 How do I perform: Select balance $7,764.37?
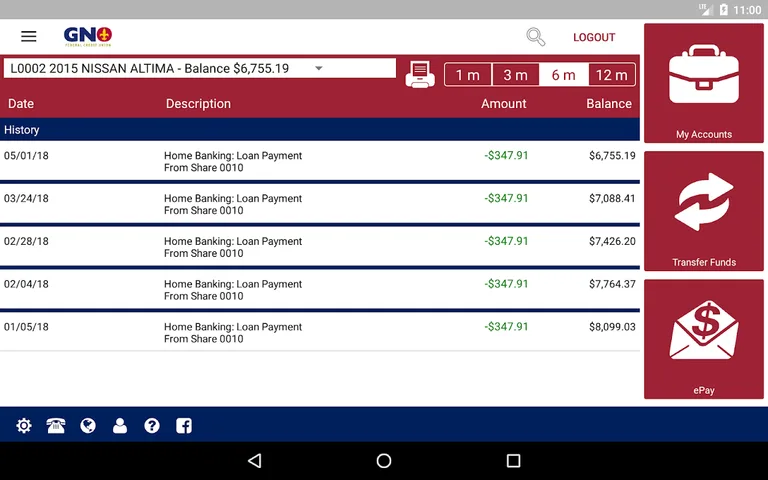pyautogui.click(x=612, y=284)
